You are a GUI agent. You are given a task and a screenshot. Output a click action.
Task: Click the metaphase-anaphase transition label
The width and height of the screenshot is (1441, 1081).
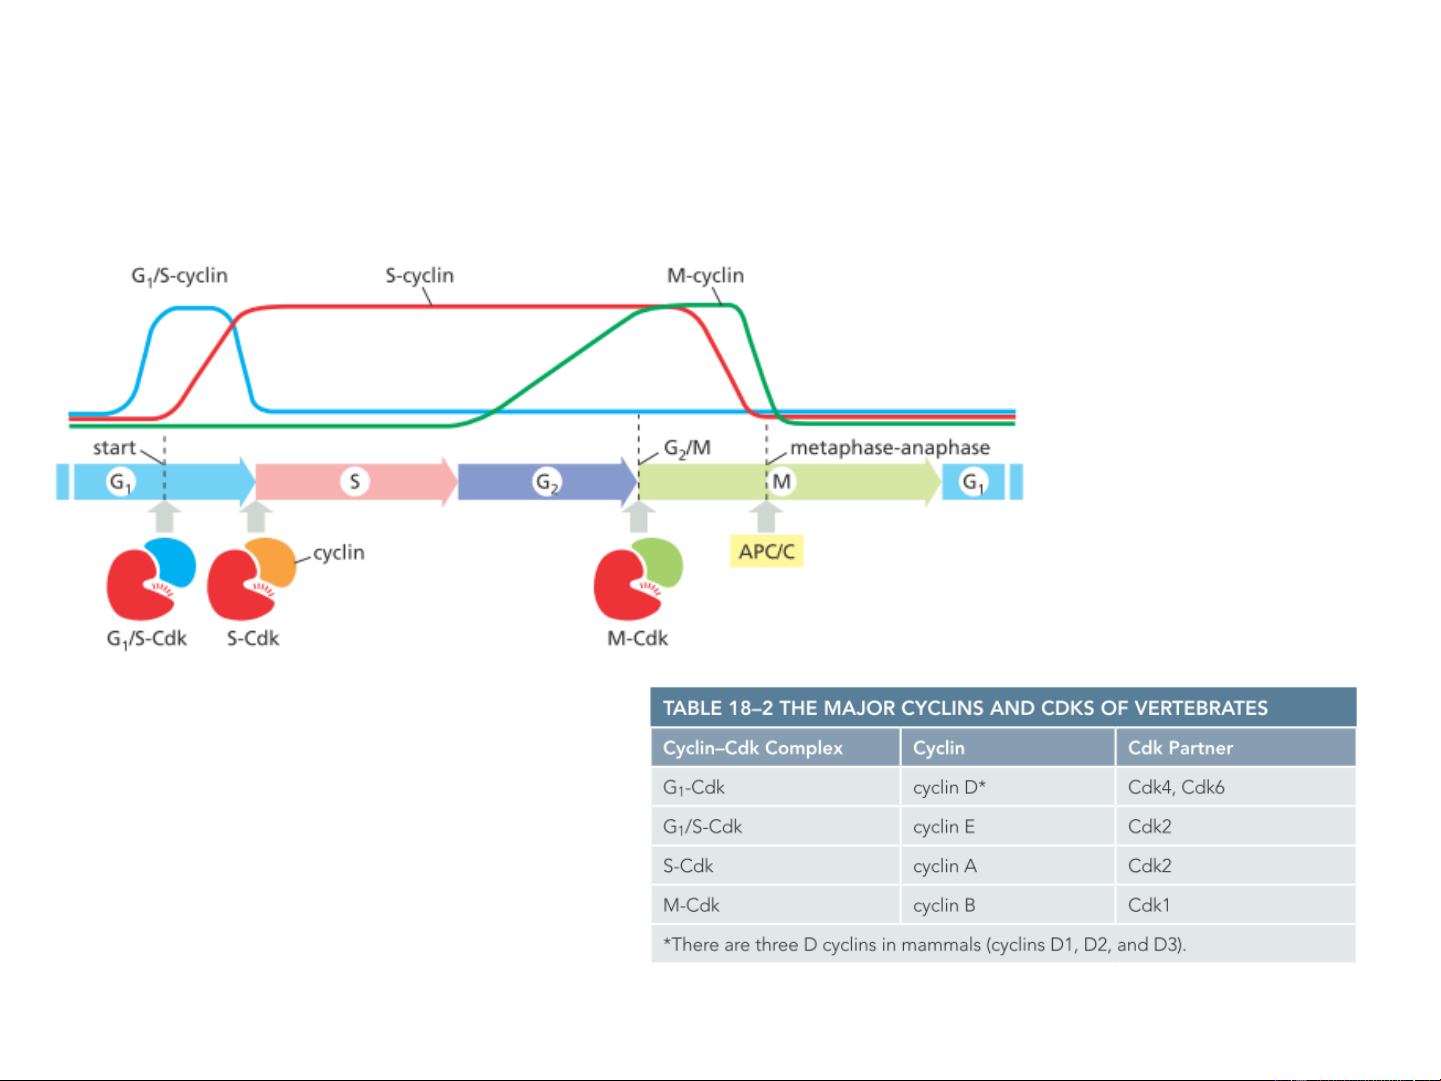click(x=889, y=448)
